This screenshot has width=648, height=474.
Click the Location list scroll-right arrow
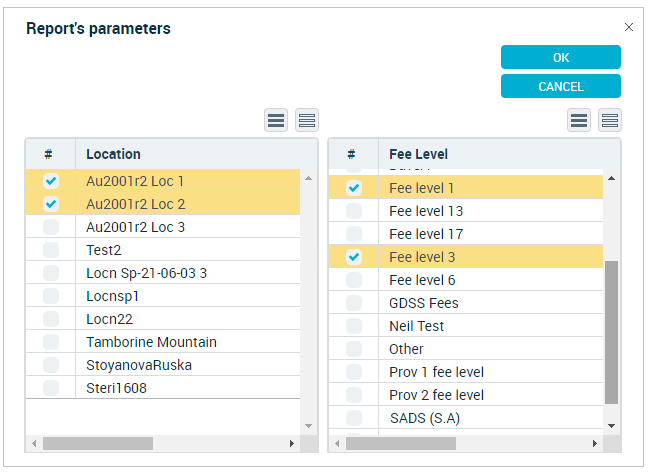(292, 443)
